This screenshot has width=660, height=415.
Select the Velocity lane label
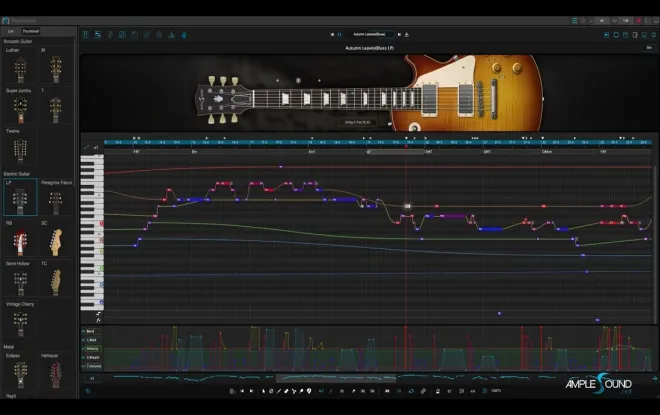coord(93,349)
